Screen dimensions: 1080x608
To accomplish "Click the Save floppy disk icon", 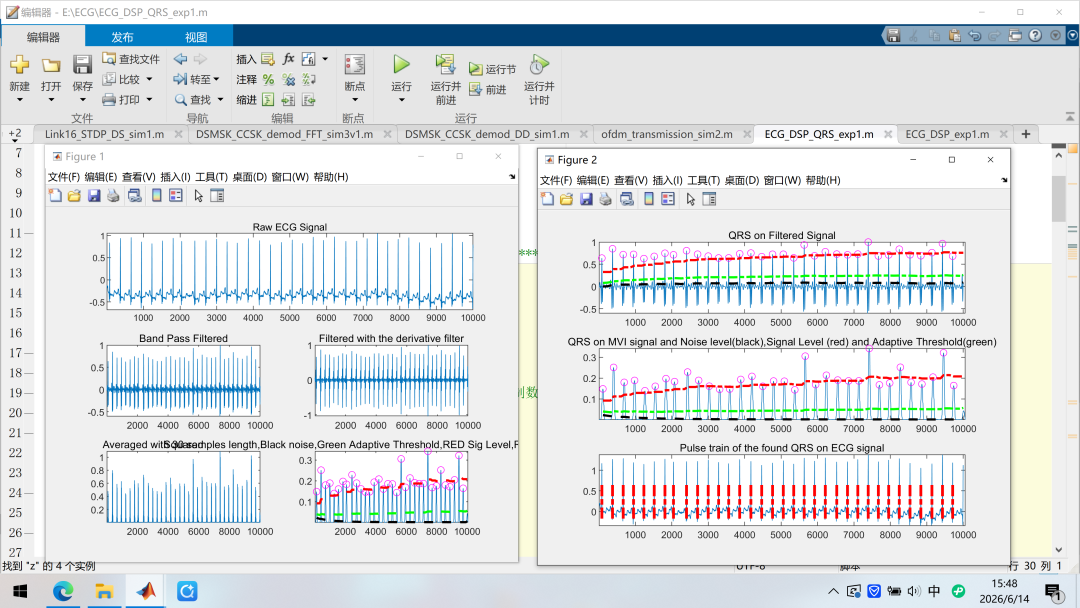I will [82, 65].
